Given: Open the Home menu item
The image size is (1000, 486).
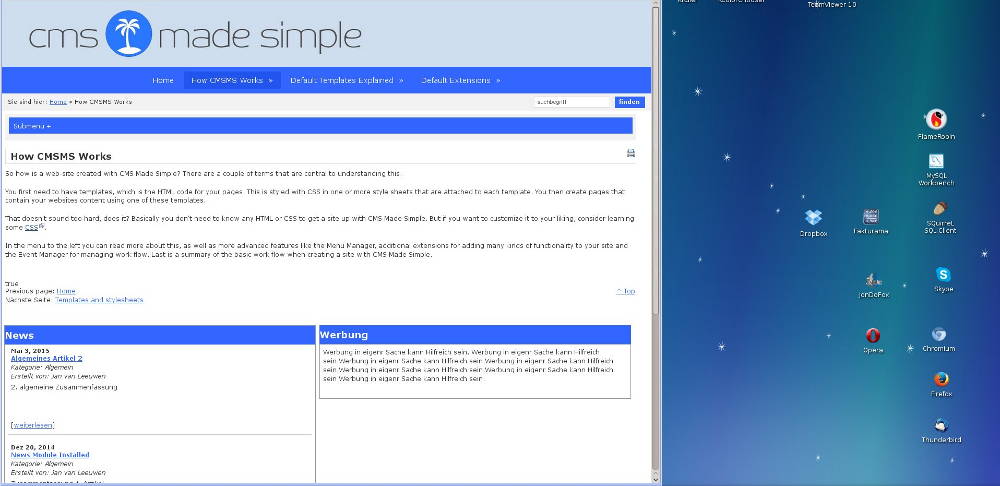Looking at the screenshot, I should [x=163, y=80].
